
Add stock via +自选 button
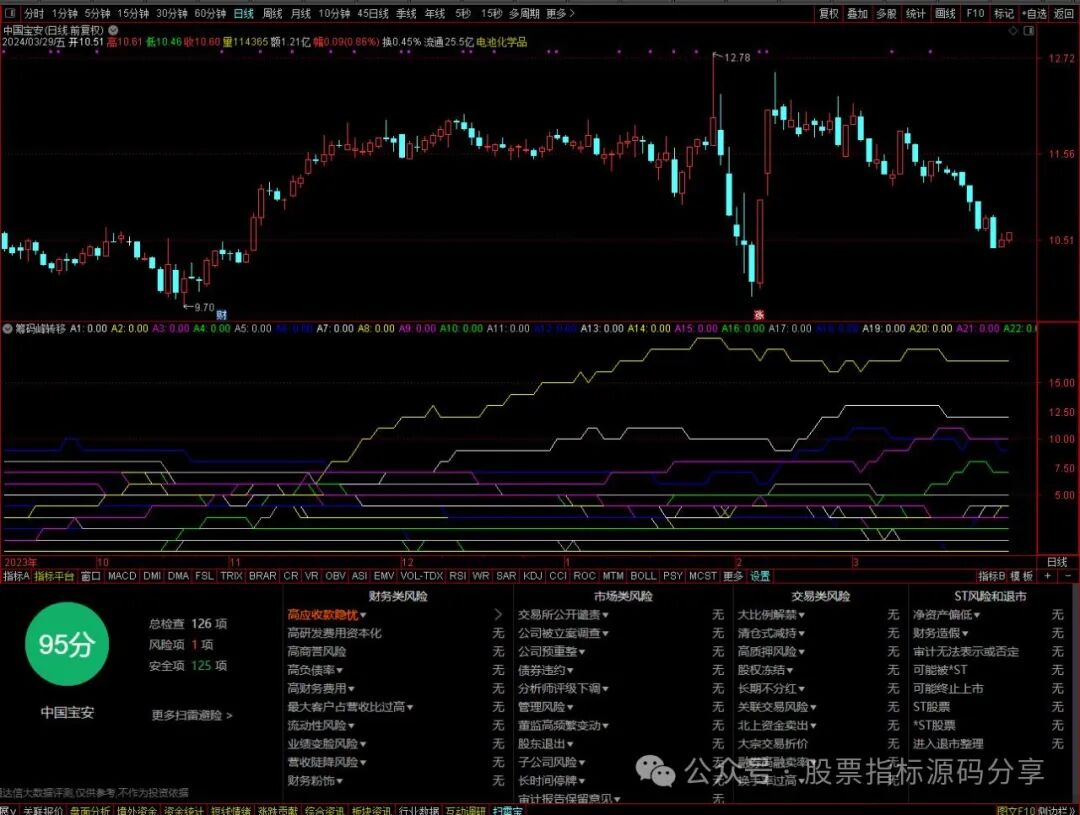[1034, 13]
